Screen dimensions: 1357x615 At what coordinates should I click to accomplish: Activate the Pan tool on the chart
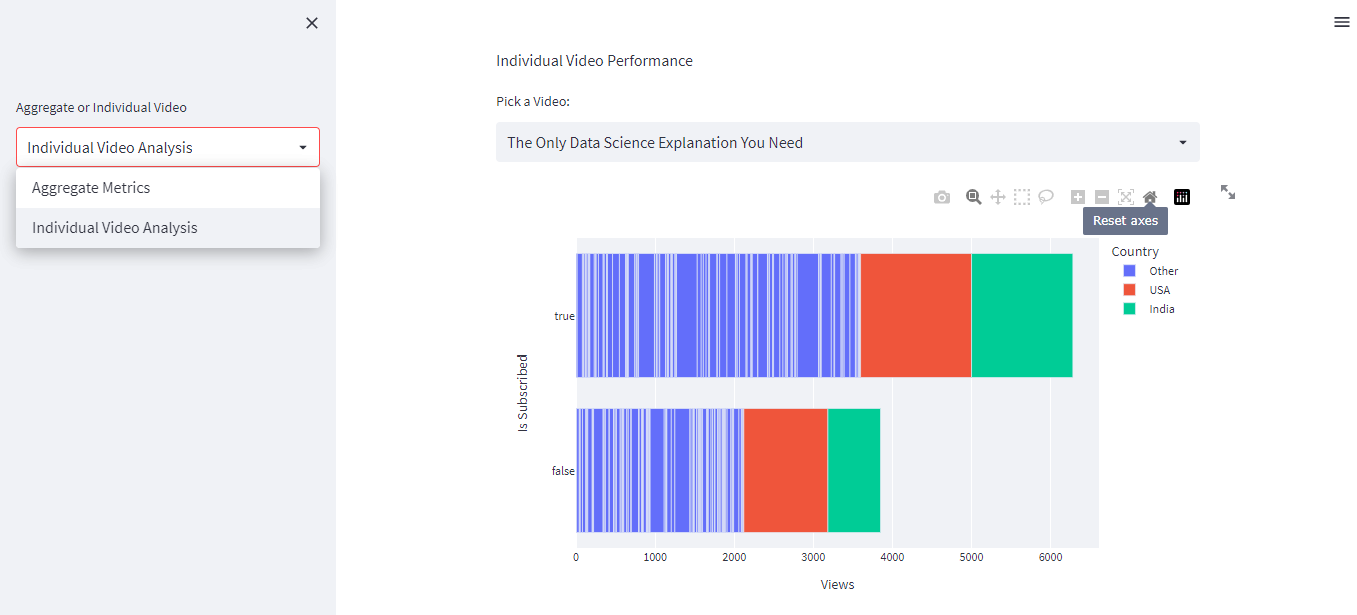997,196
